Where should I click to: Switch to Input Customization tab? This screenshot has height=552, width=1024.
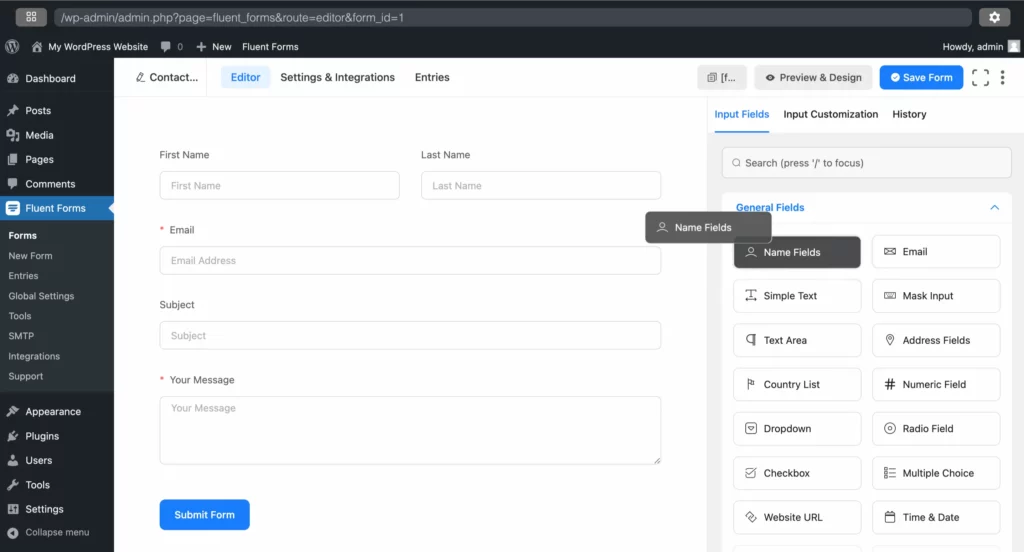(x=831, y=114)
